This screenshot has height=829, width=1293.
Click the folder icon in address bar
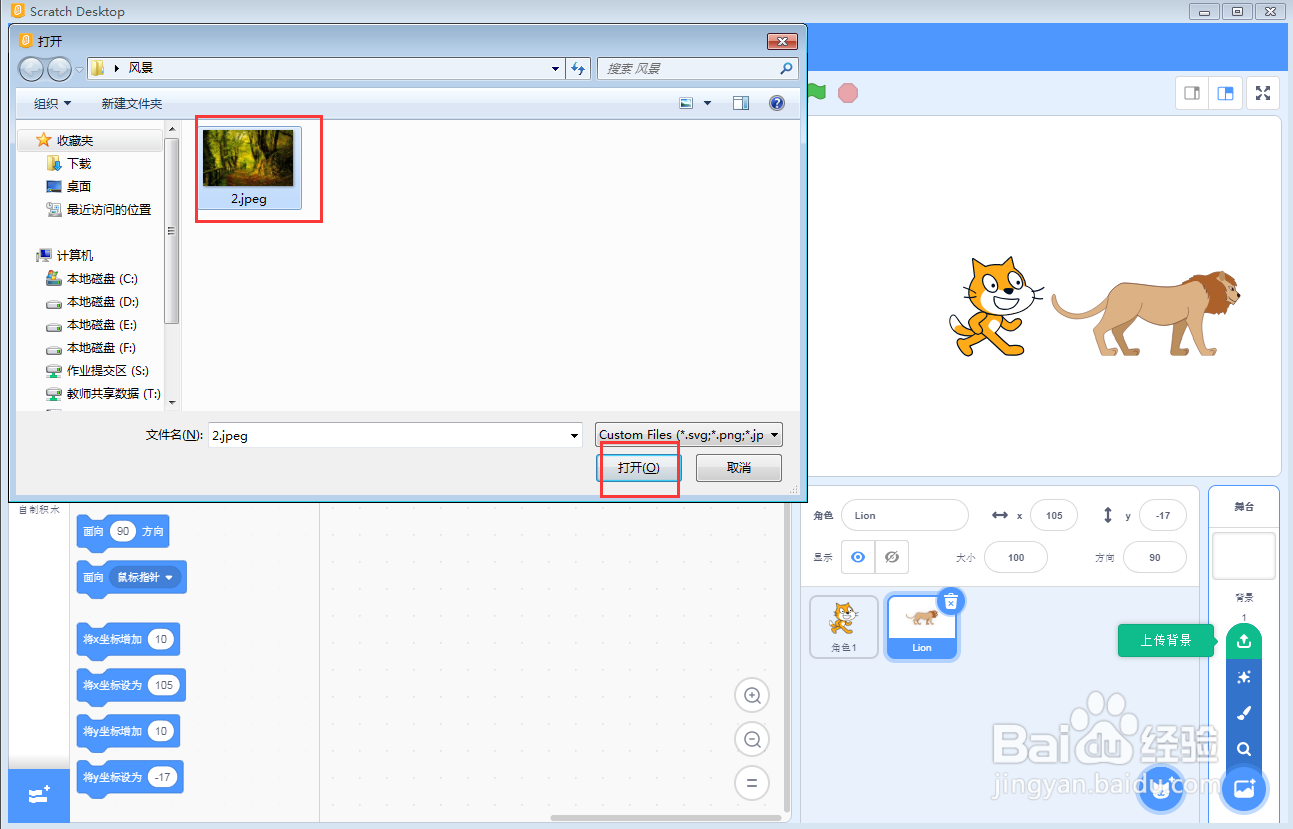tap(98, 69)
